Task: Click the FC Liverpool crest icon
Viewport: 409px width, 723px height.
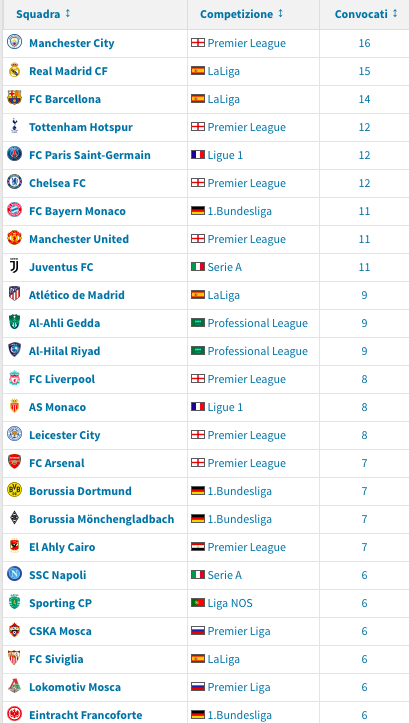Action: point(14,379)
